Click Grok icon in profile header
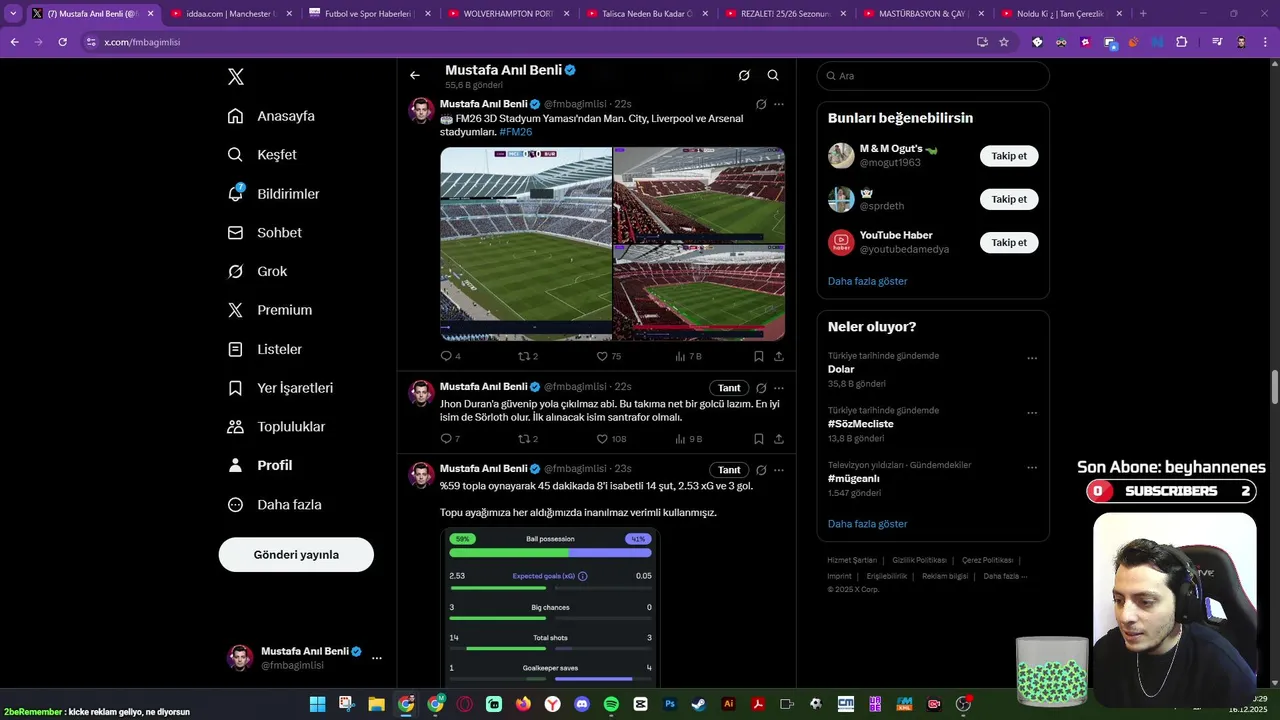 [744, 75]
